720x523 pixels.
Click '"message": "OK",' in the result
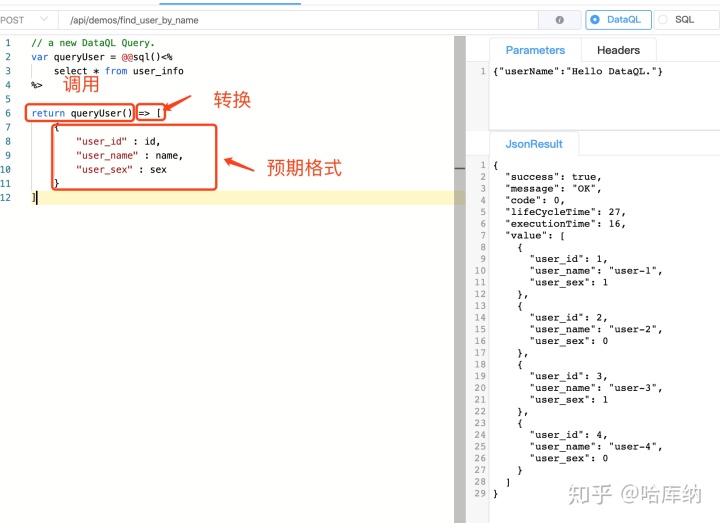pyautogui.click(x=553, y=189)
